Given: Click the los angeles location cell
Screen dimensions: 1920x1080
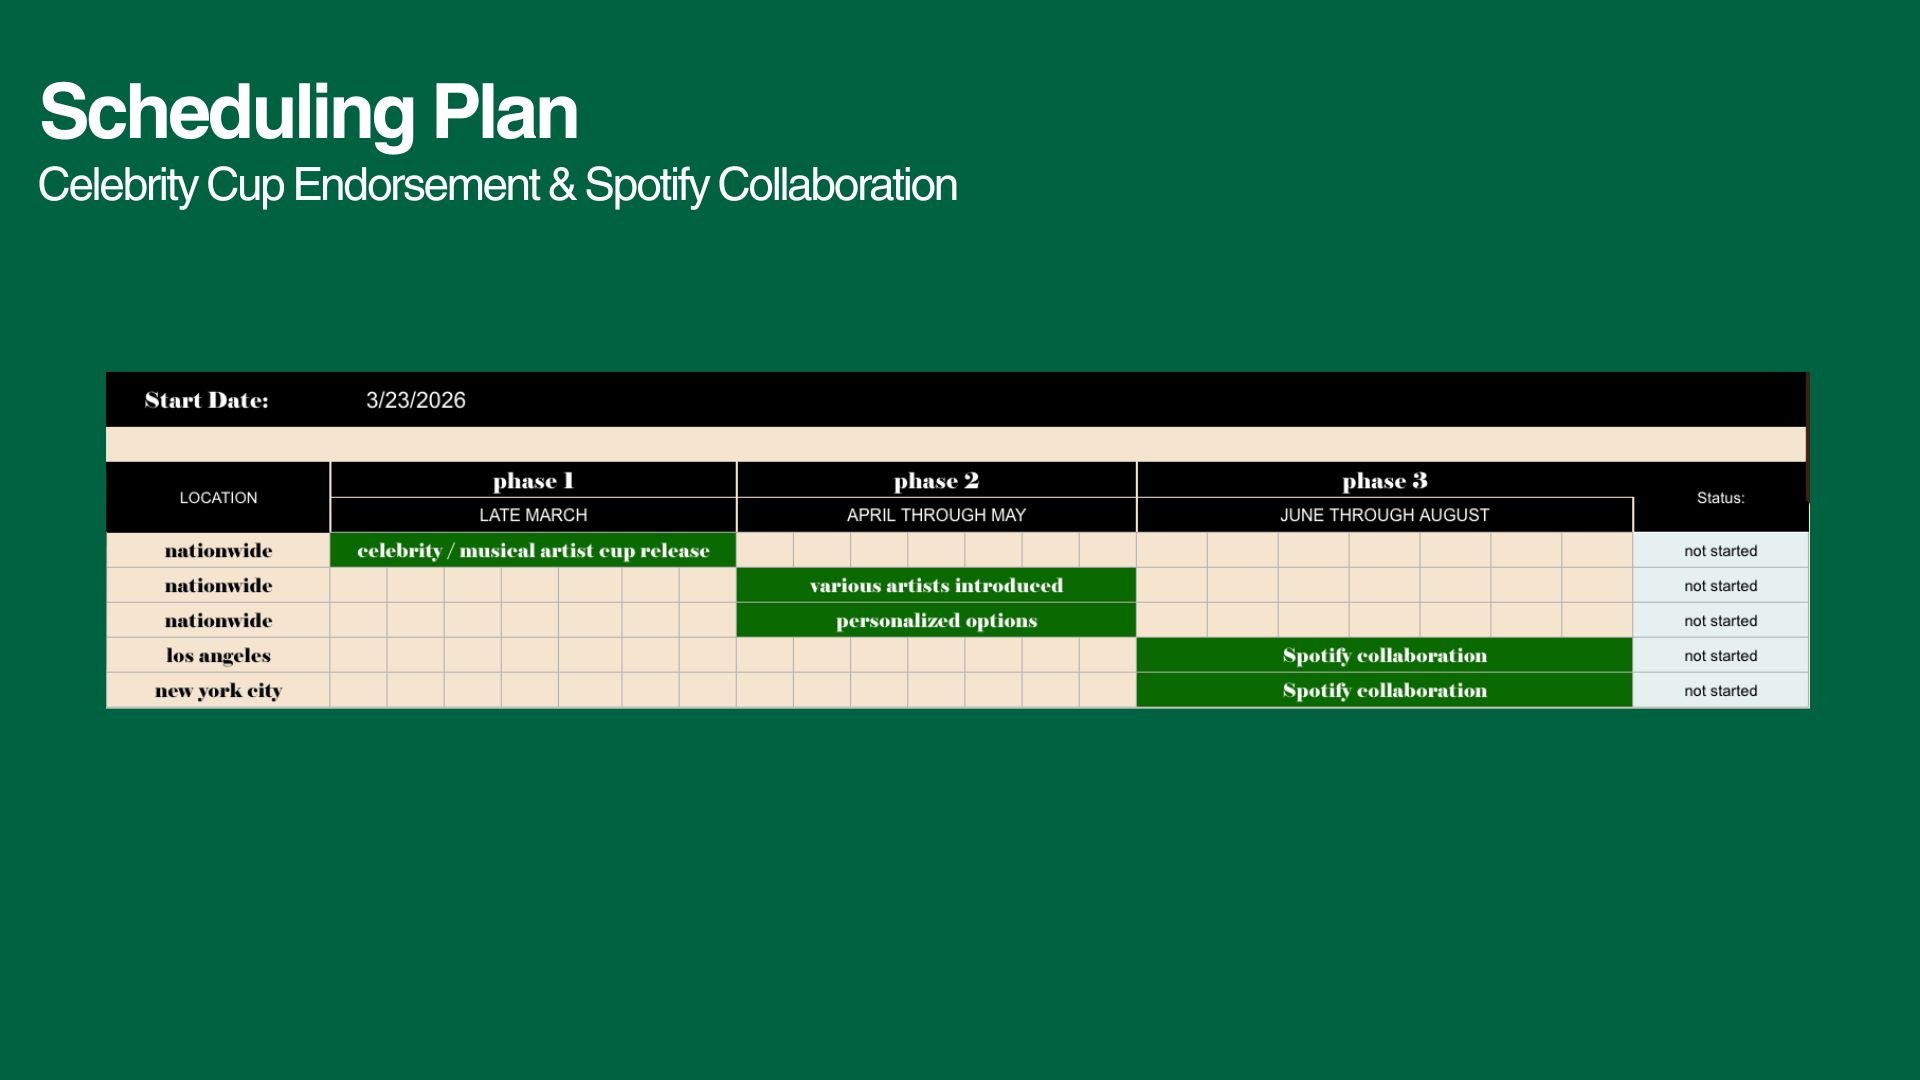Looking at the screenshot, I should (x=218, y=655).
